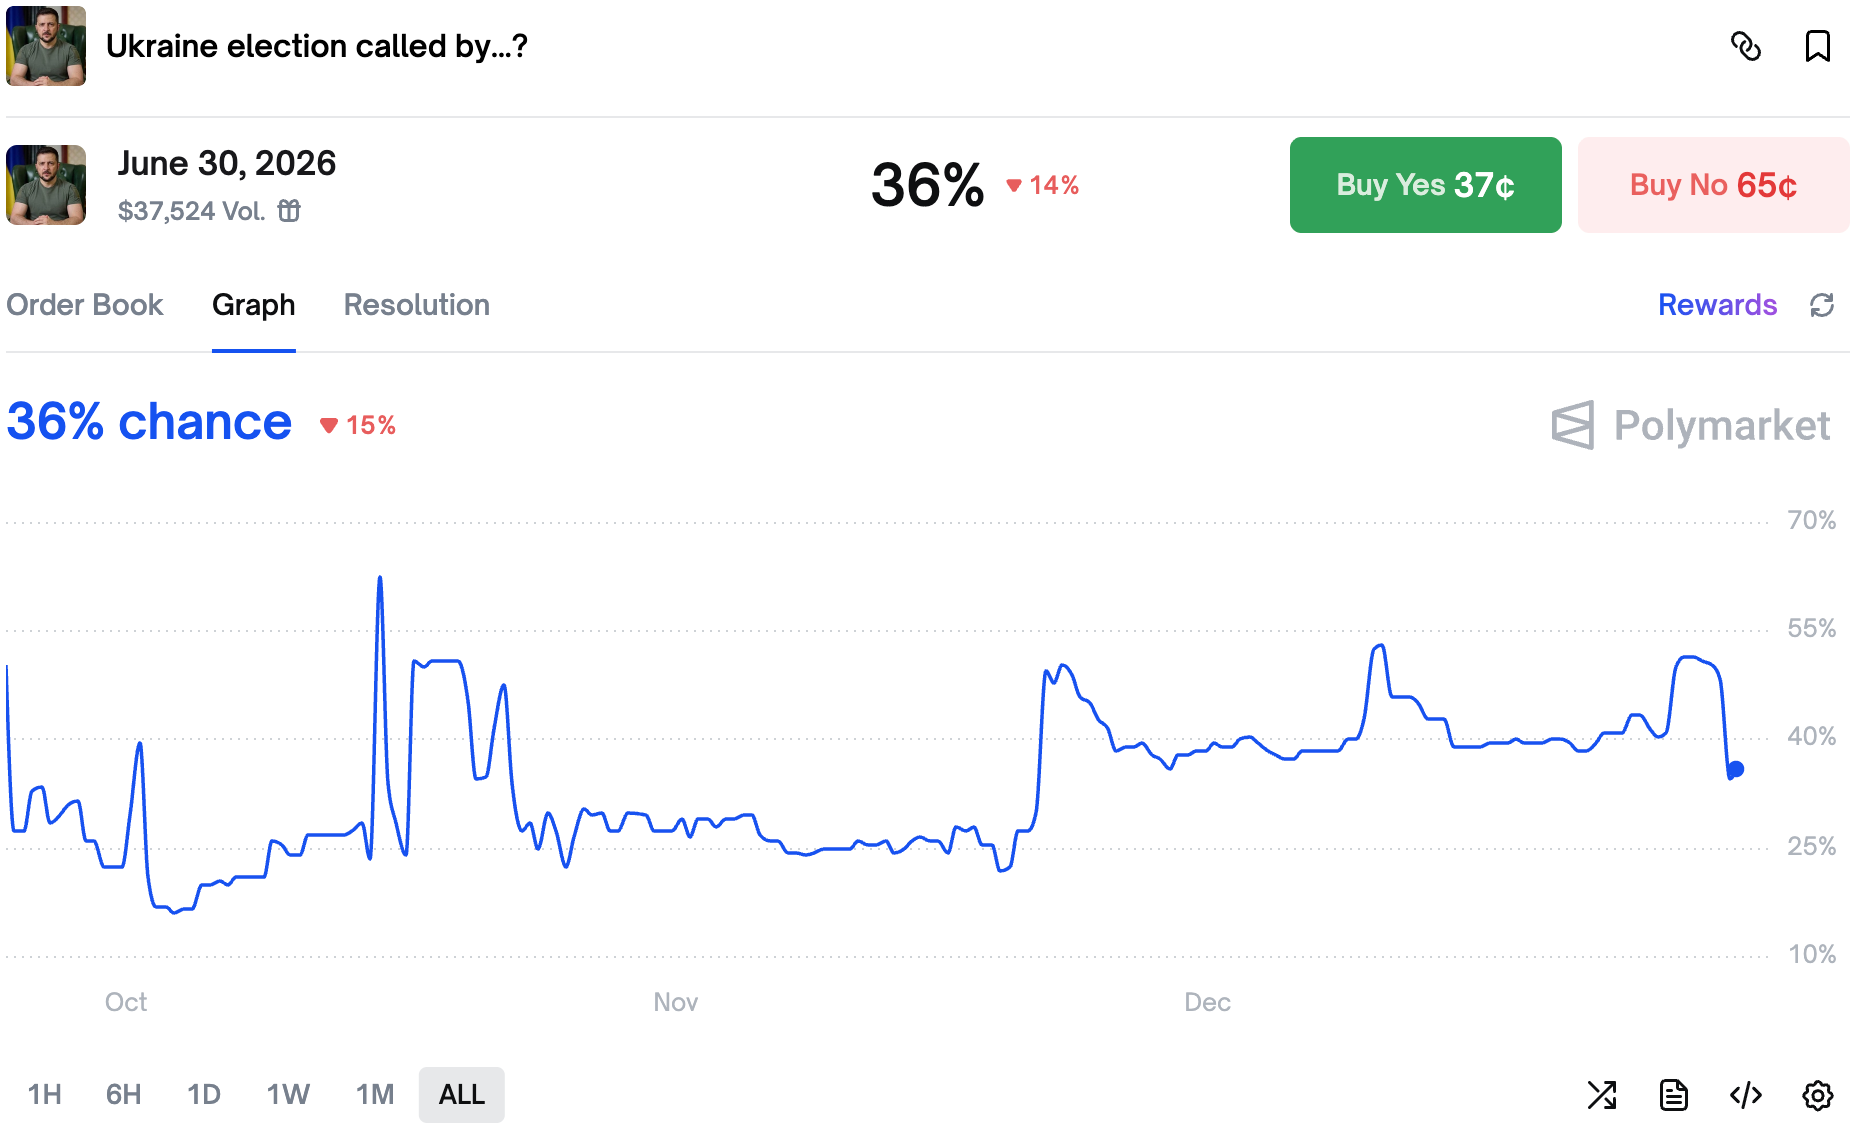Click the market thumbnail next to title

click(46, 46)
